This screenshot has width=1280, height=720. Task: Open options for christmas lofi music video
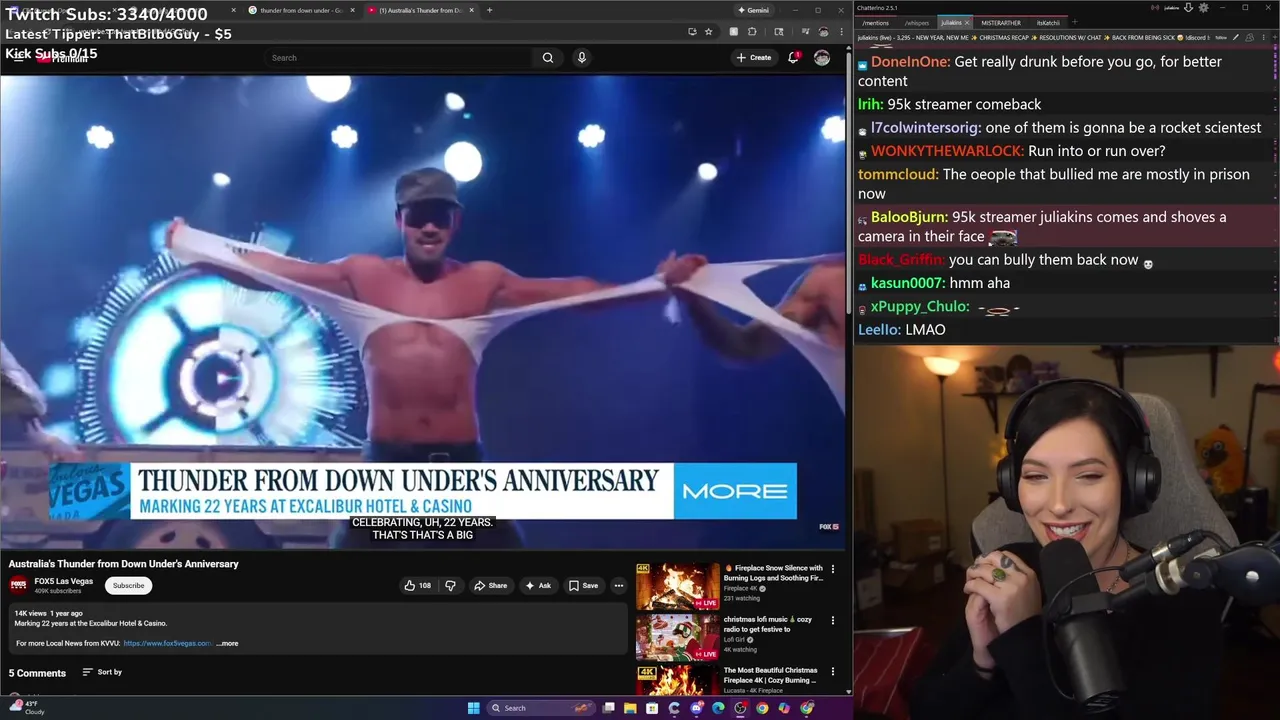coord(833,621)
